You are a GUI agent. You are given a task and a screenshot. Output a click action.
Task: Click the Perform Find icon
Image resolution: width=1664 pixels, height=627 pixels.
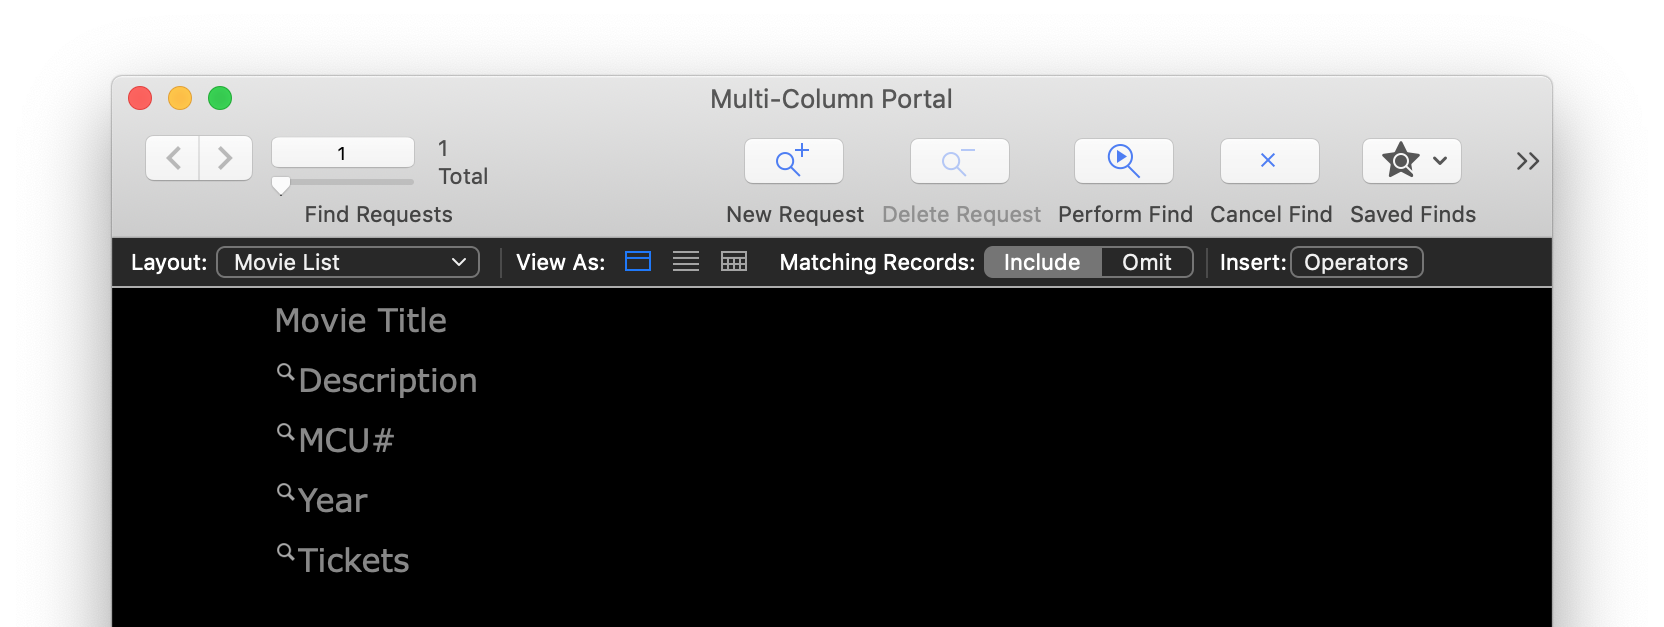tap(1123, 161)
